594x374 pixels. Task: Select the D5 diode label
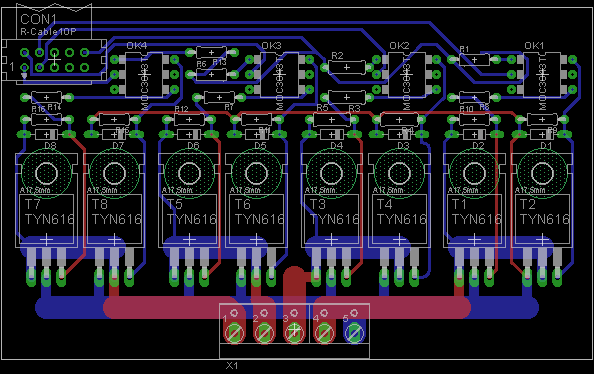(260, 146)
